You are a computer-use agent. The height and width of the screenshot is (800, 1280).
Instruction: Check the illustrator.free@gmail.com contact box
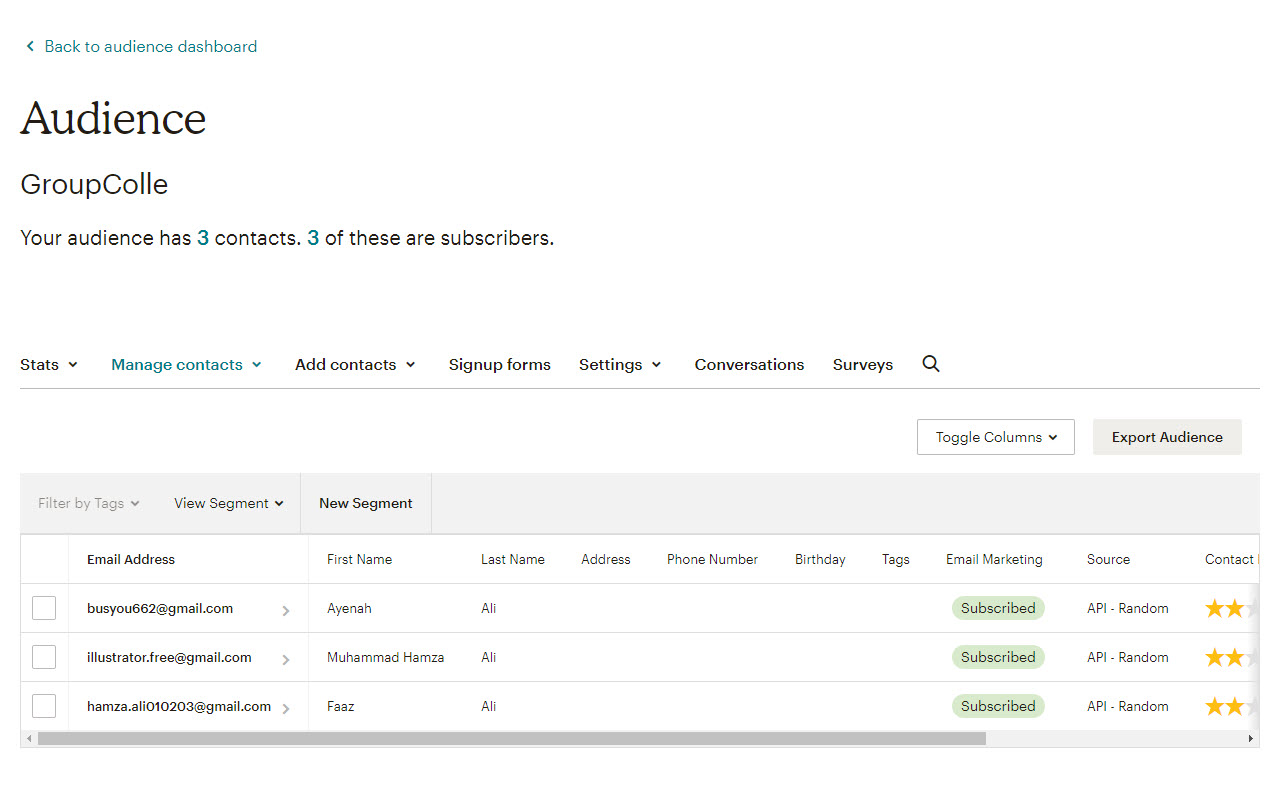(44, 657)
